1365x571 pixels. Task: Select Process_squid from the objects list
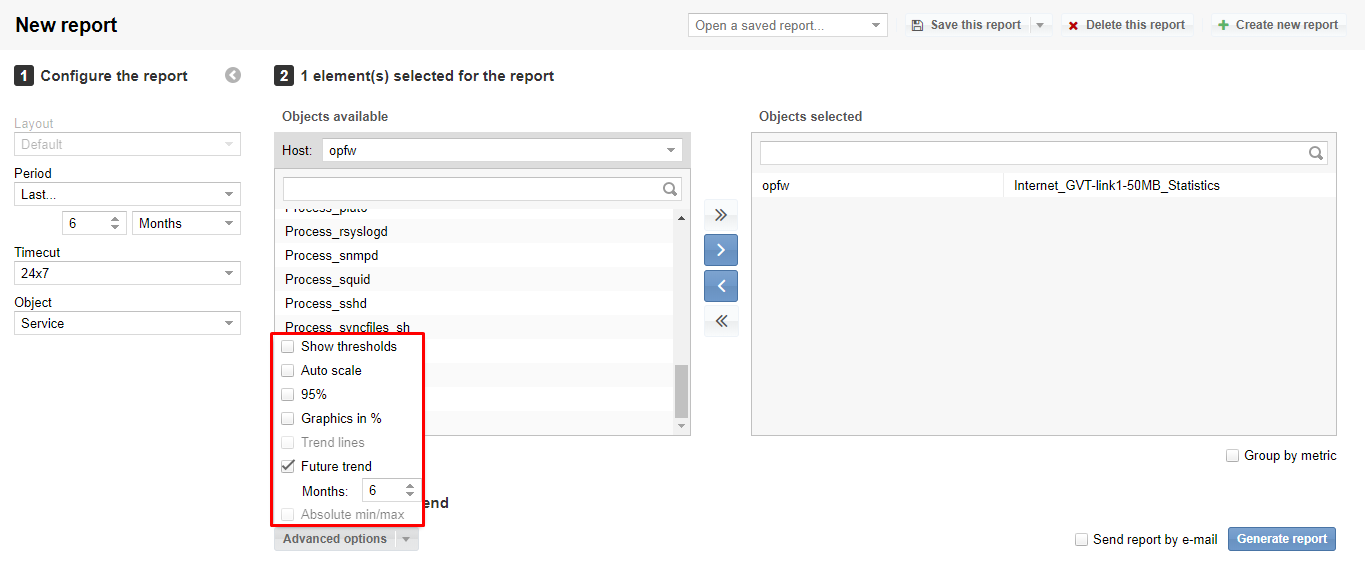(327, 280)
